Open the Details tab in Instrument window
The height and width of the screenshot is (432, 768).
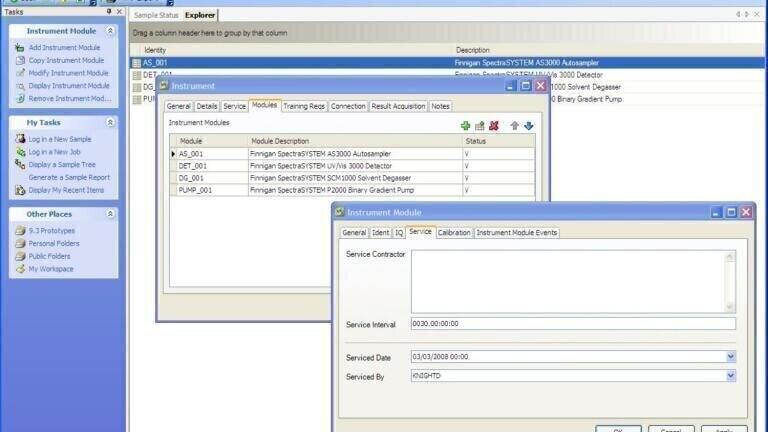coord(207,106)
